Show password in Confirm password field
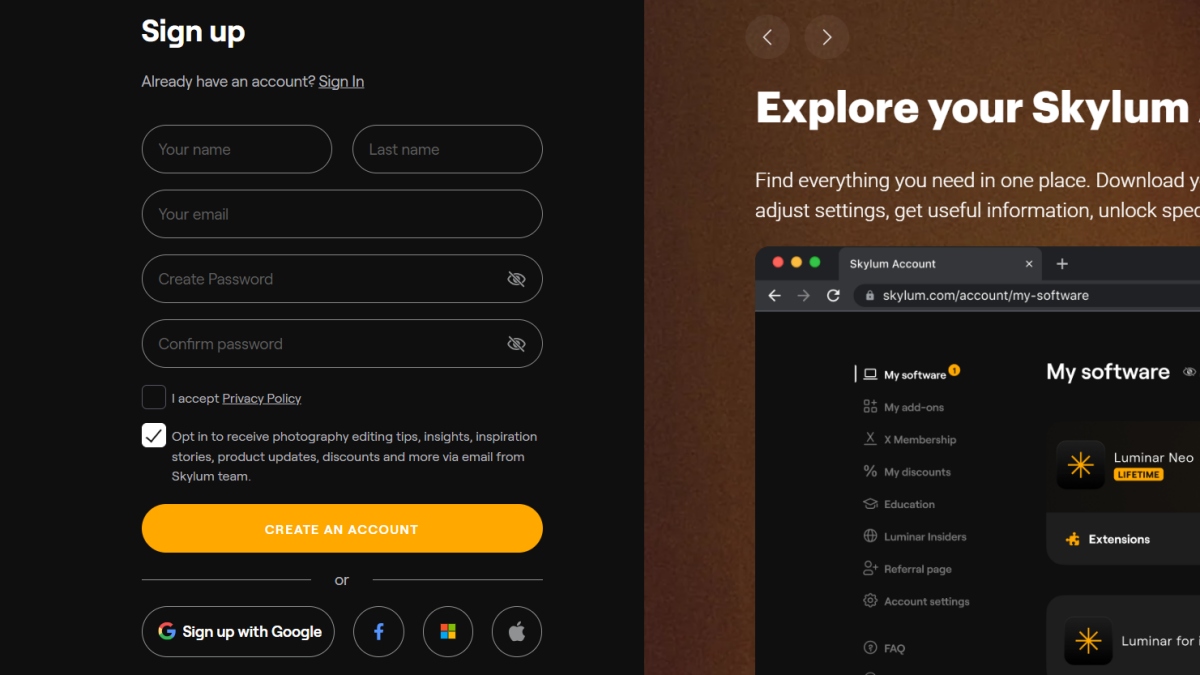This screenshot has height=675, width=1200. (516, 344)
